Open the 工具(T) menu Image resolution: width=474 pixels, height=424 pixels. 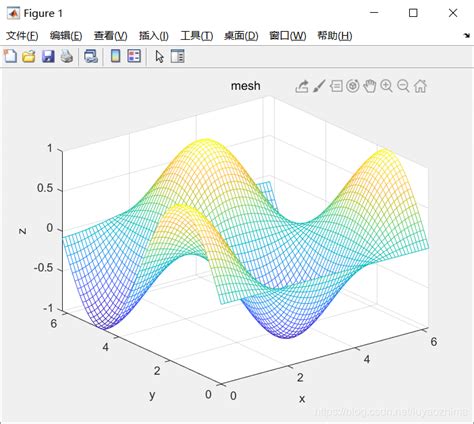(x=197, y=35)
